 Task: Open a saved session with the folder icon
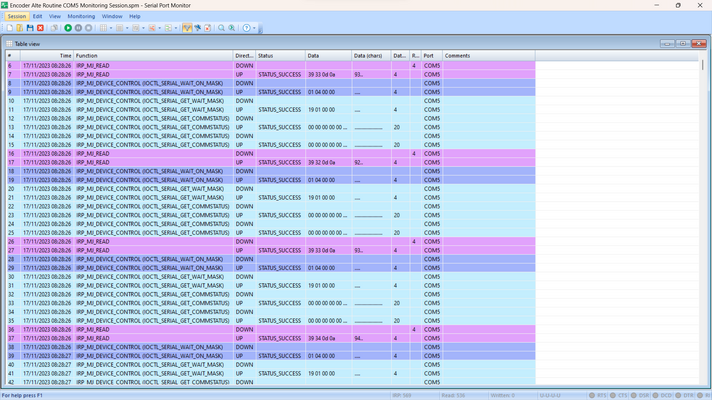click(x=20, y=28)
